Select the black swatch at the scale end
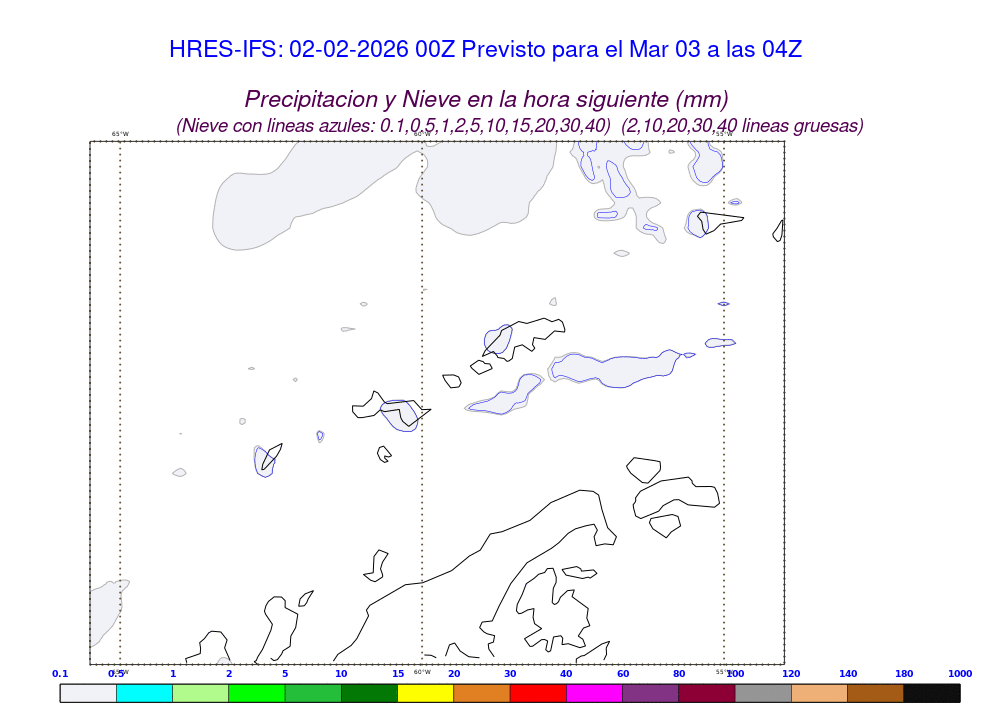 coord(931,693)
